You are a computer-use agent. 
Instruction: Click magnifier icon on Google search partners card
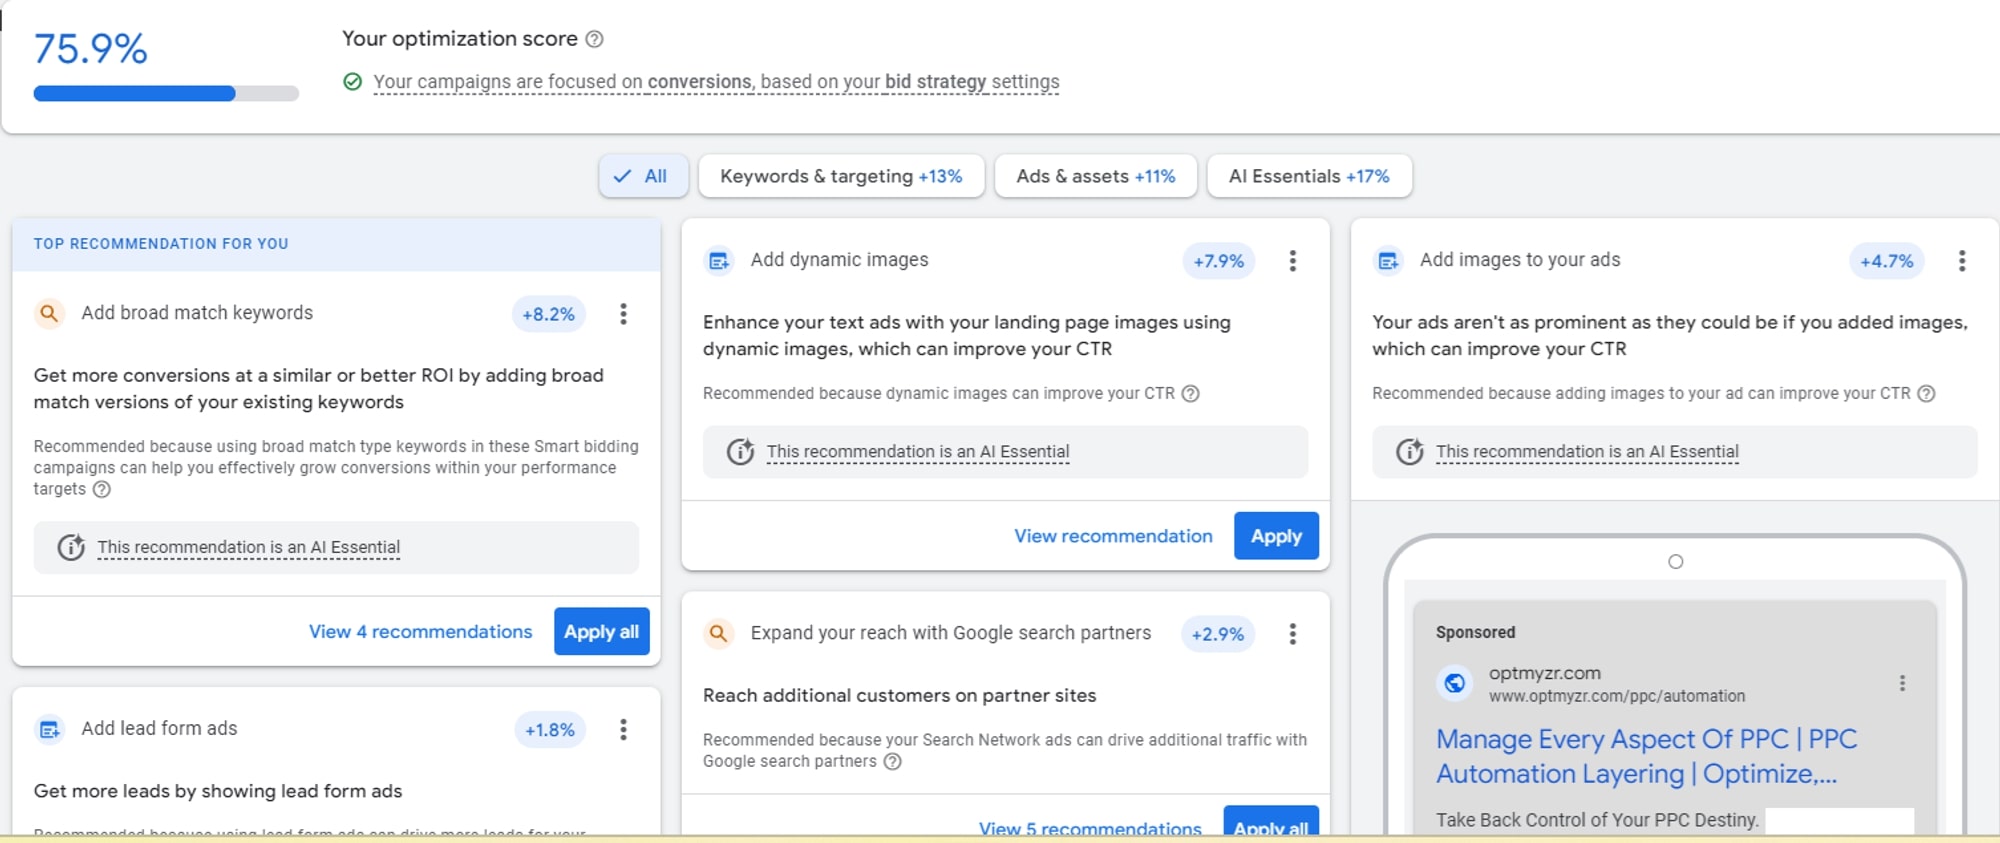coord(718,633)
